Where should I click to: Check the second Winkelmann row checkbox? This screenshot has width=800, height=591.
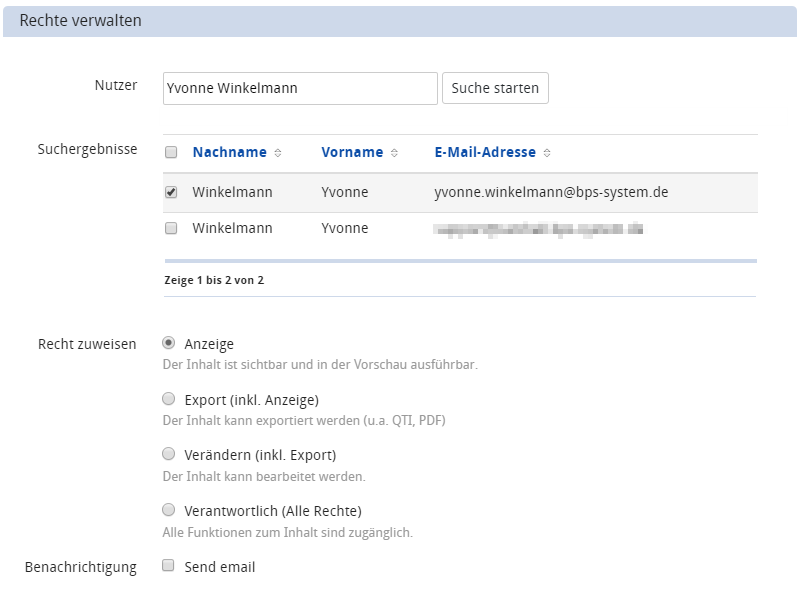coord(171,228)
